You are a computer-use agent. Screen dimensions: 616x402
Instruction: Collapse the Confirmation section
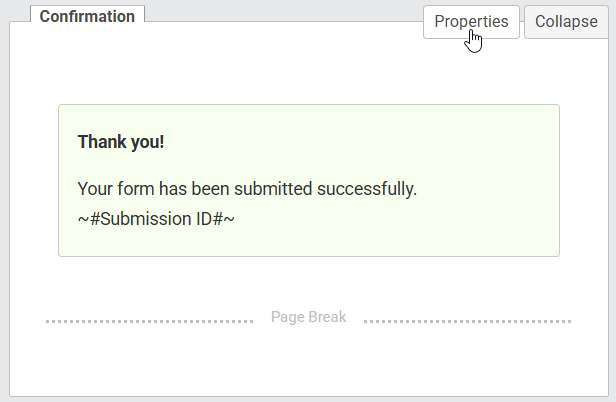[x=566, y=22]
